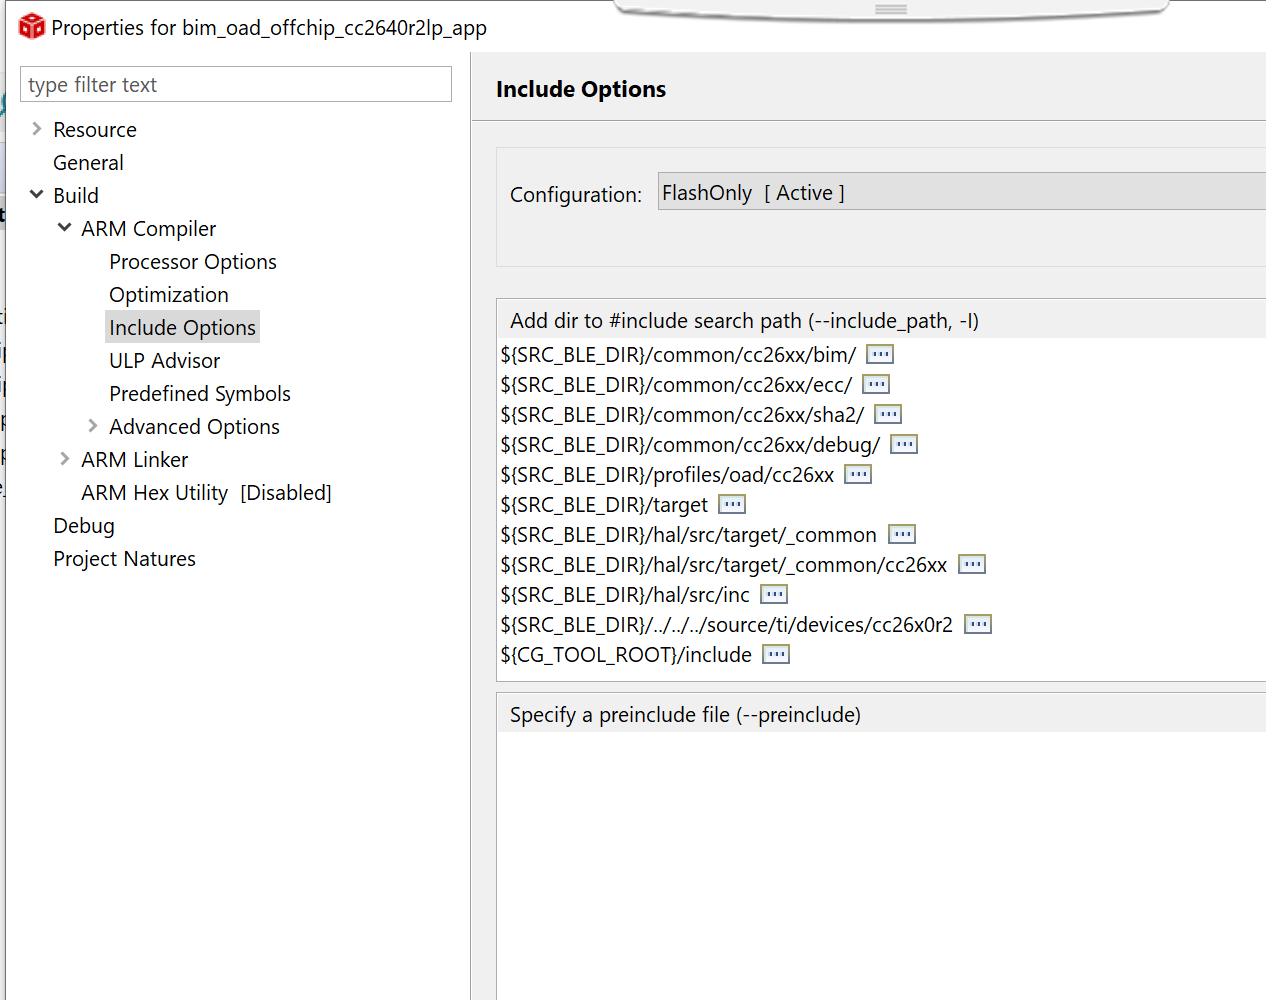Viewport: 1266px width, 1000px height.
Task: Collapse the ARM Compiler node
Action: pos(65,228)
